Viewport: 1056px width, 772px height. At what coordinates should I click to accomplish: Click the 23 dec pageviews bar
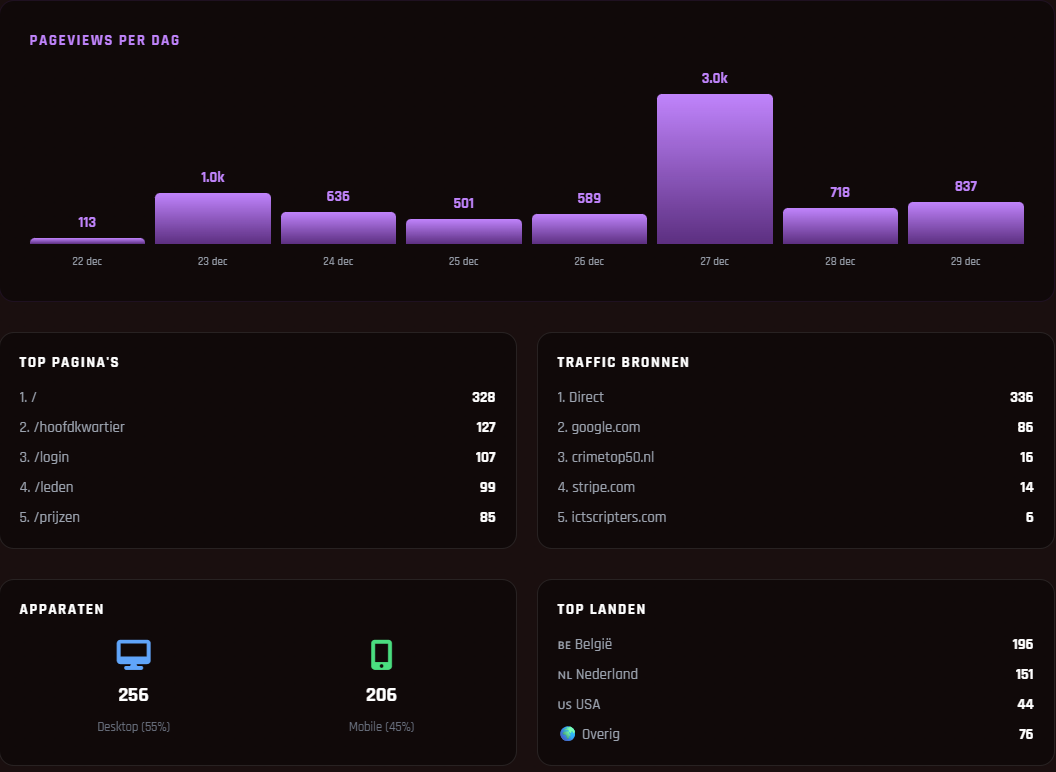(212, 219)
